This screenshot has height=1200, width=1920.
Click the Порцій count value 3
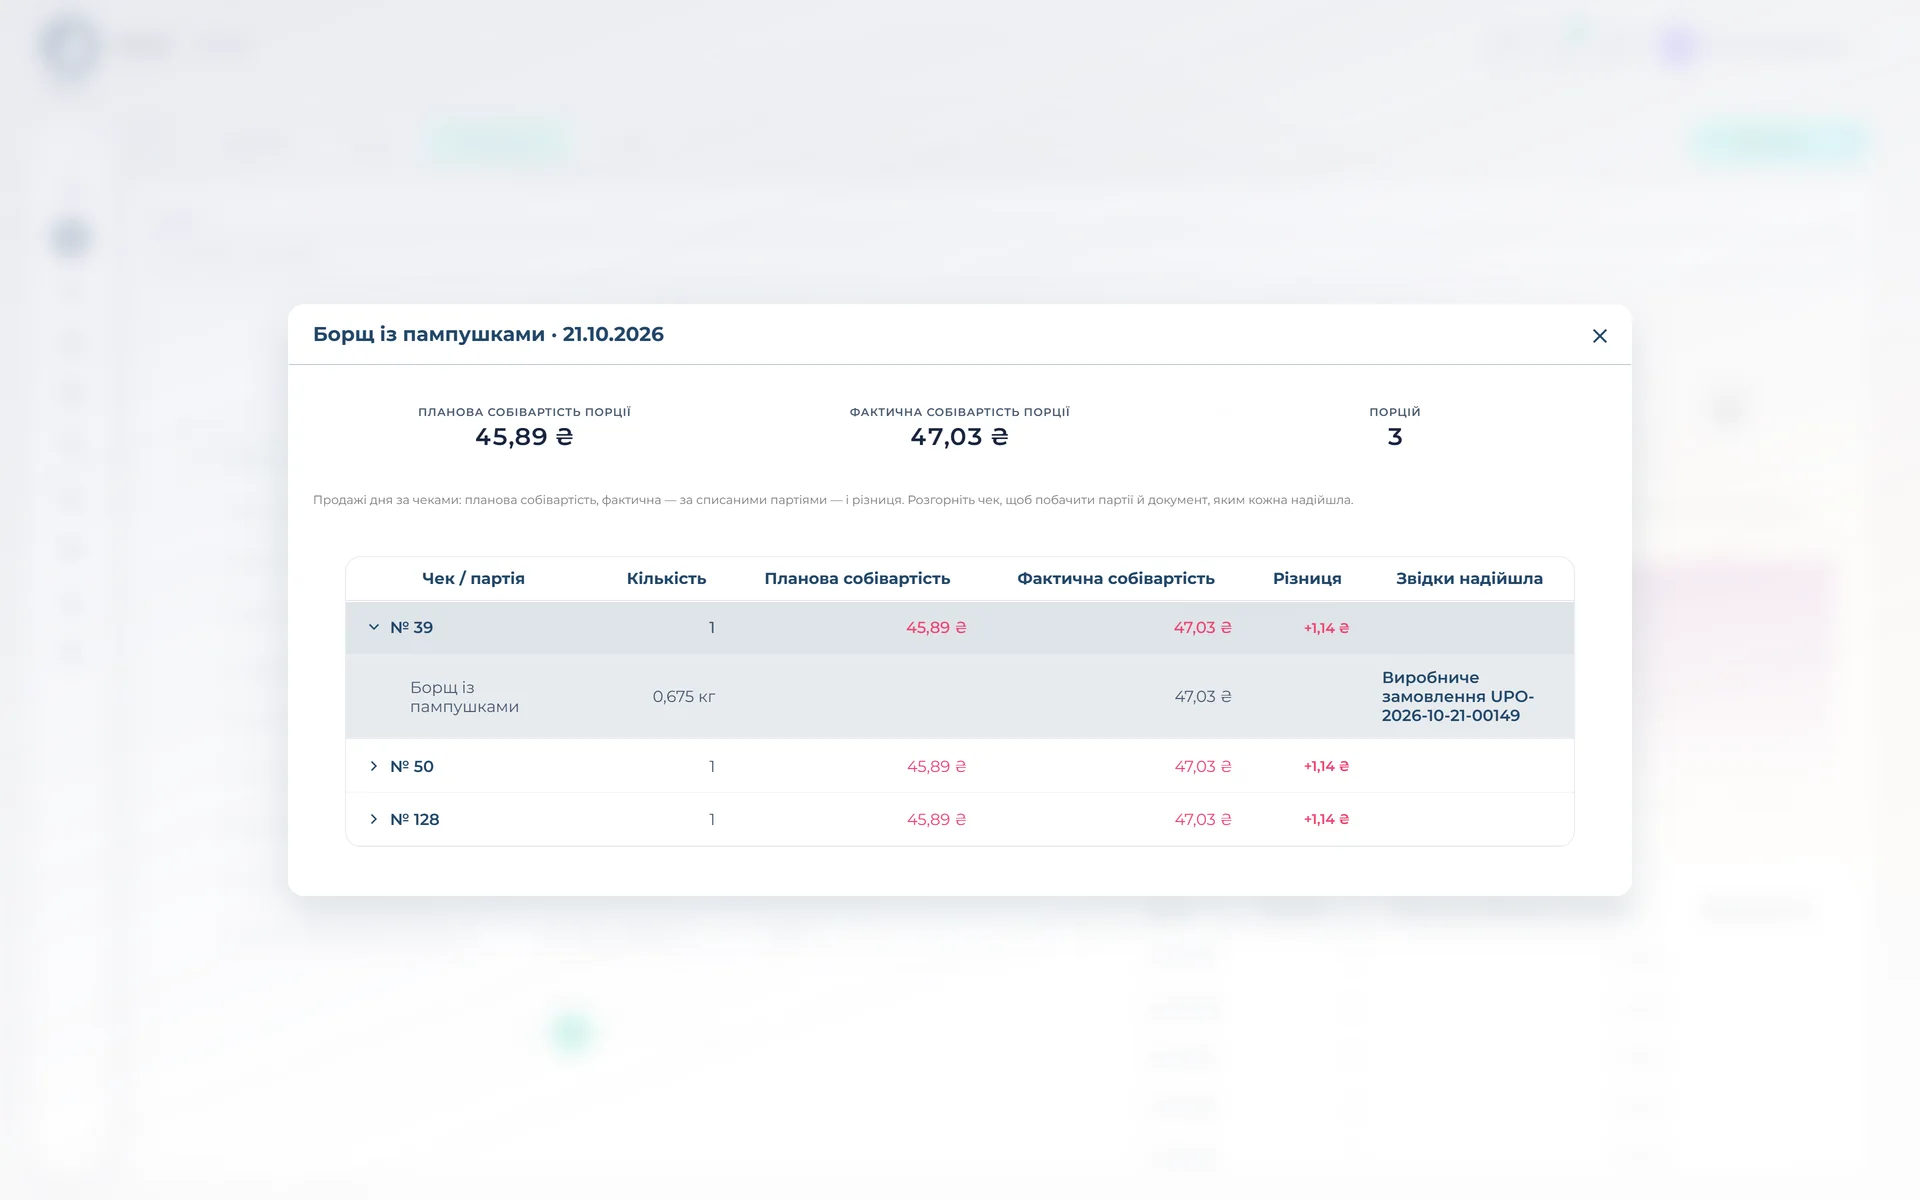coord(1395,437)
